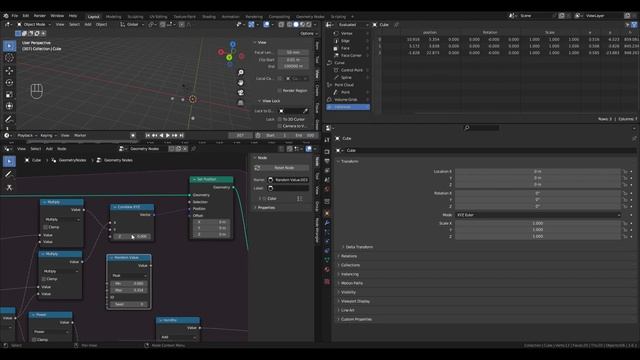The image size is (640, 360).
Task: Toggle the lock on Location X
Action: coord(625,171)
